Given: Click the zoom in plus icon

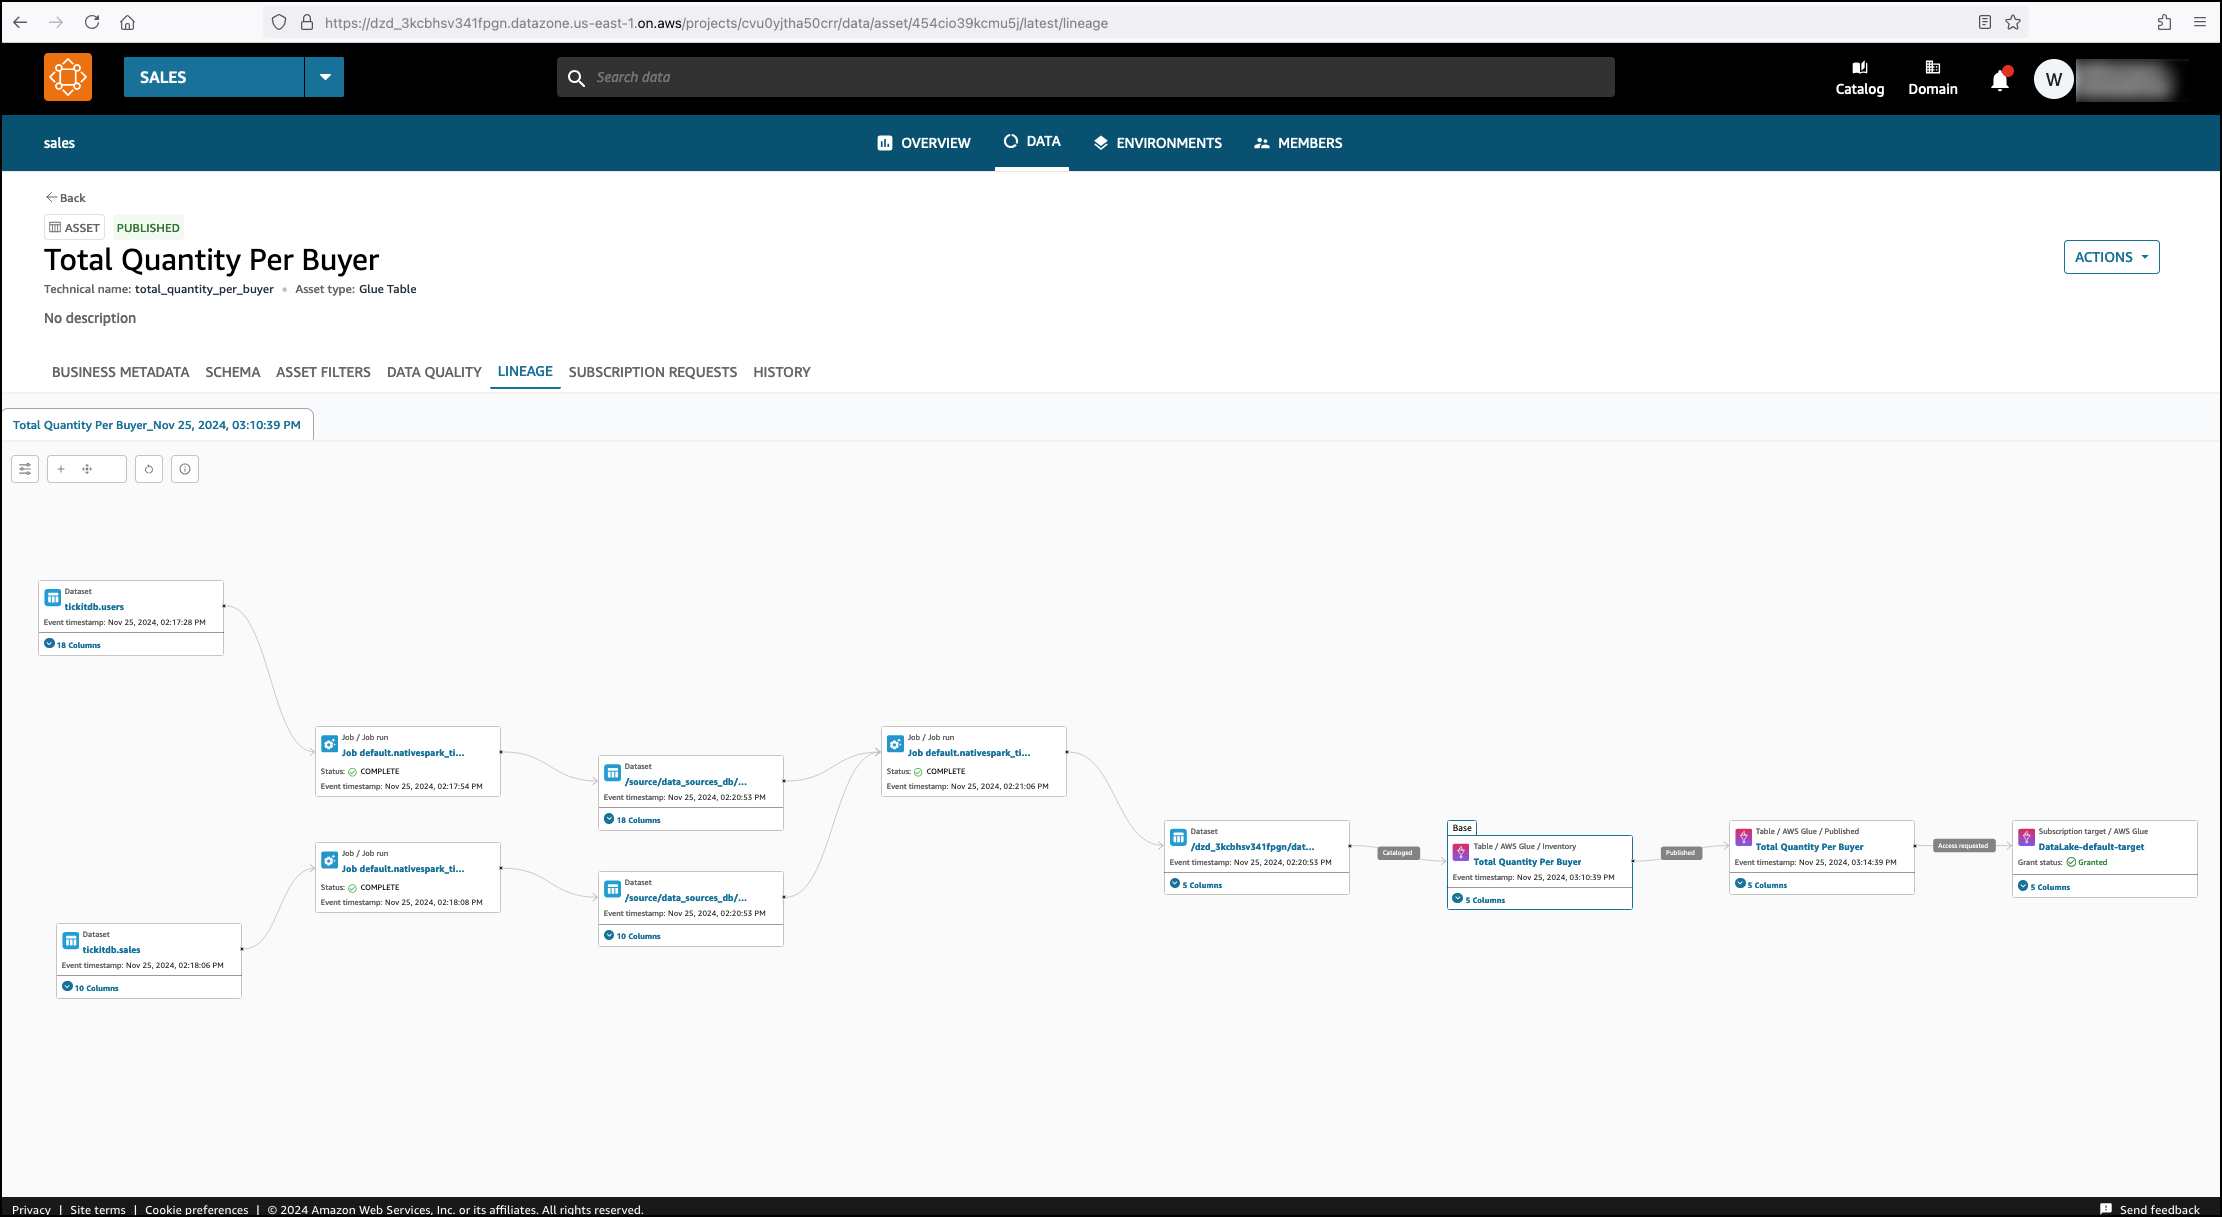Looking at the screenshot, I should pos(61,469).
